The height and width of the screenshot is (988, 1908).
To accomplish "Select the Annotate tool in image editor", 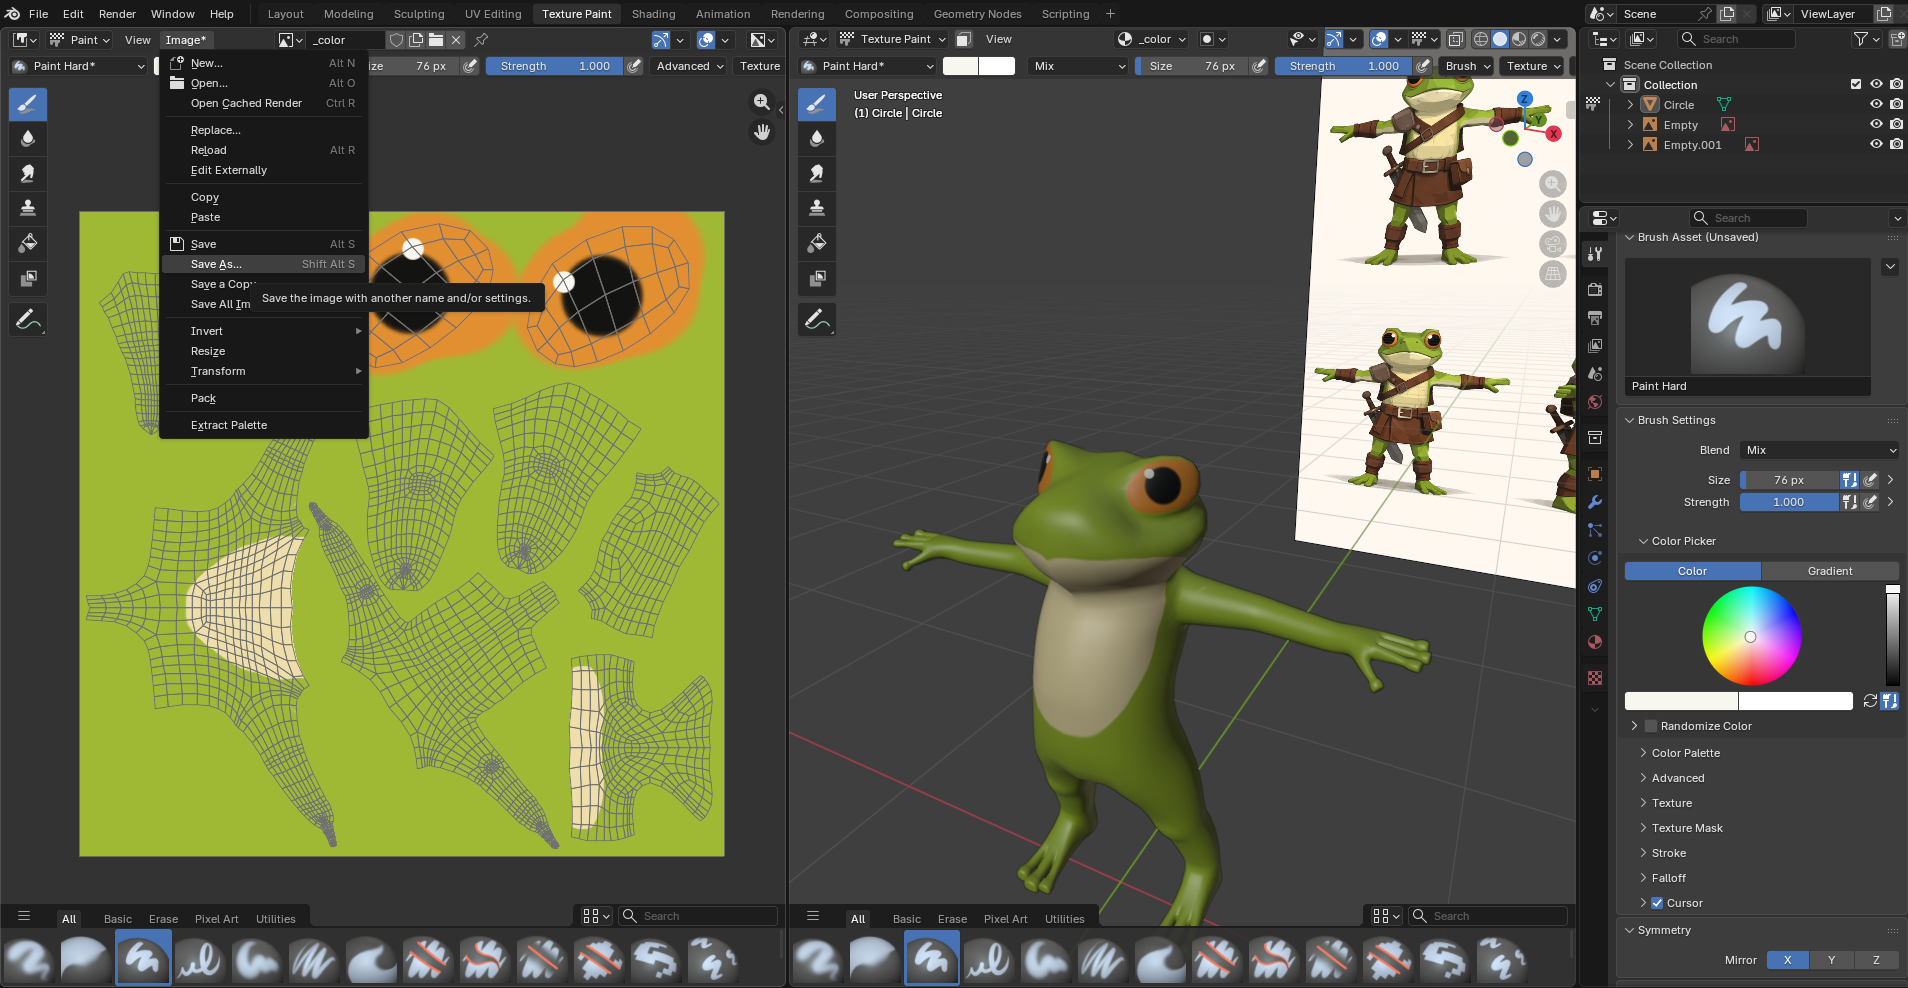I will pos(28,320).
